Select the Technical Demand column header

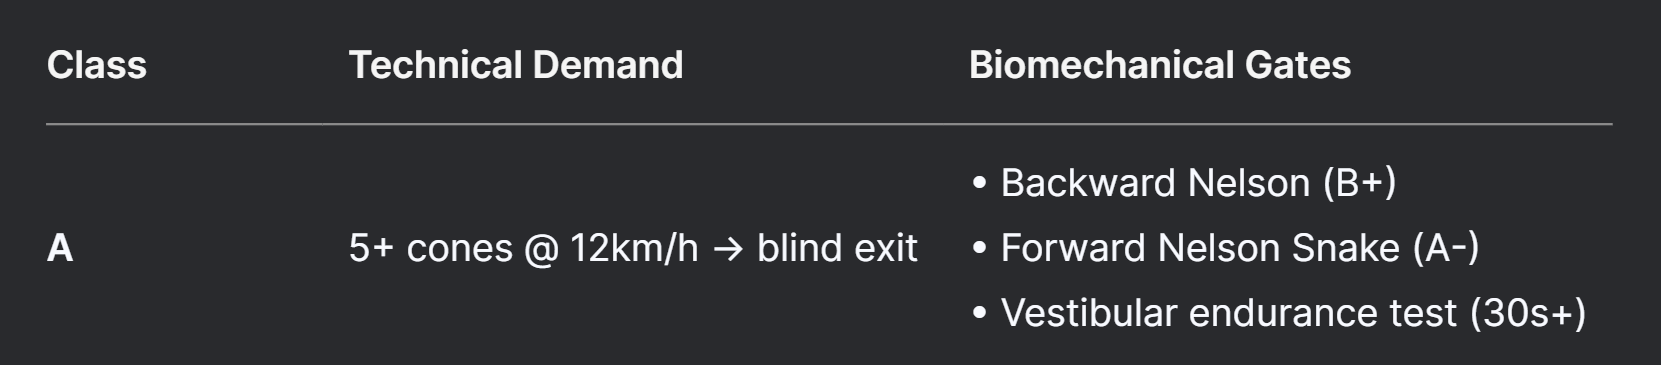tap(516, 65)
